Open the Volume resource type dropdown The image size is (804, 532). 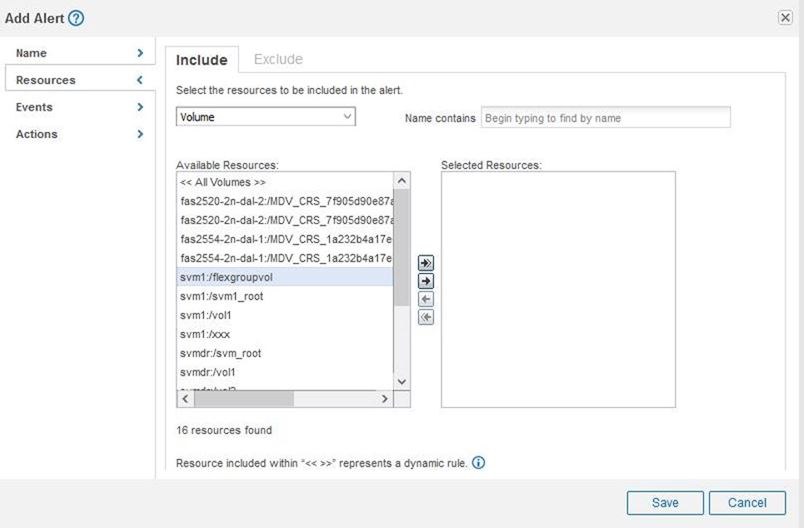coord(266,117)
